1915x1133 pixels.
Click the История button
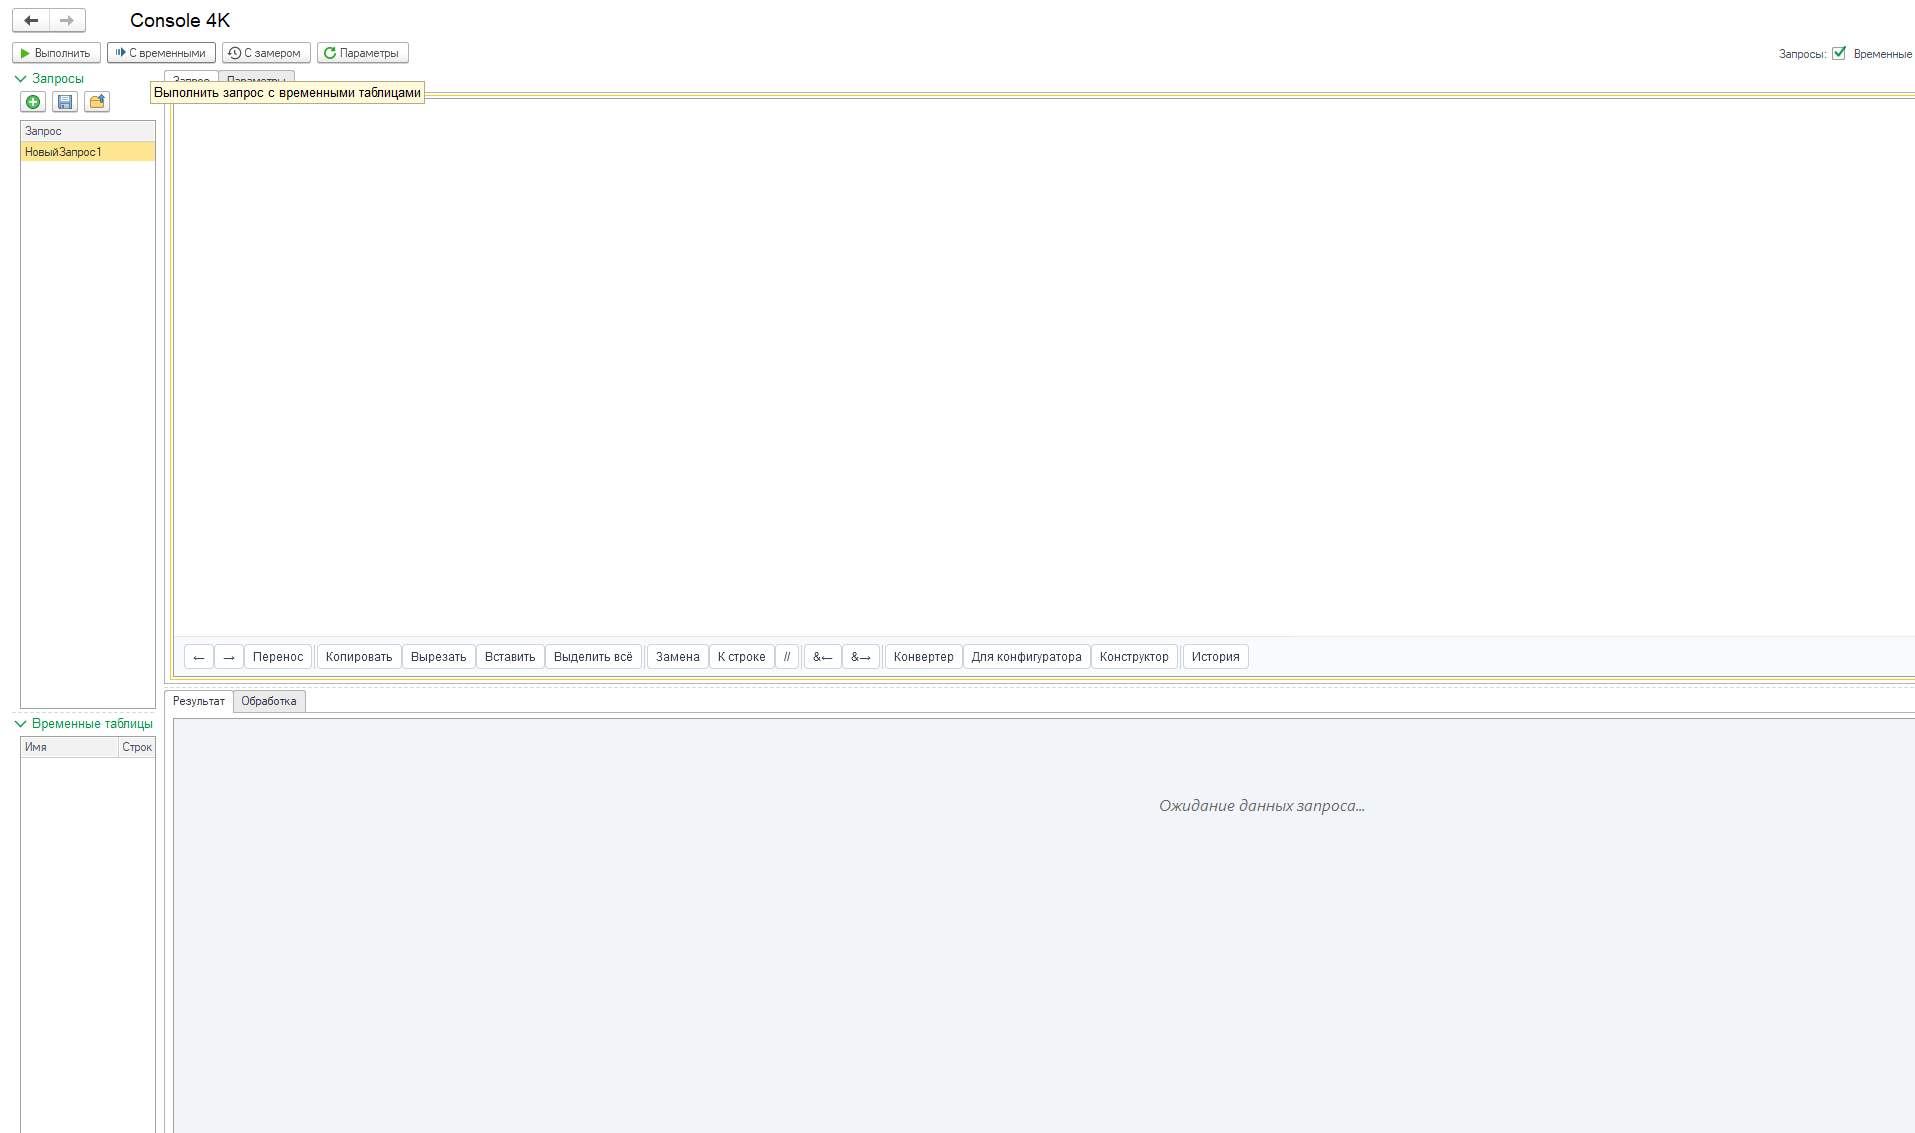[1215, 657]
